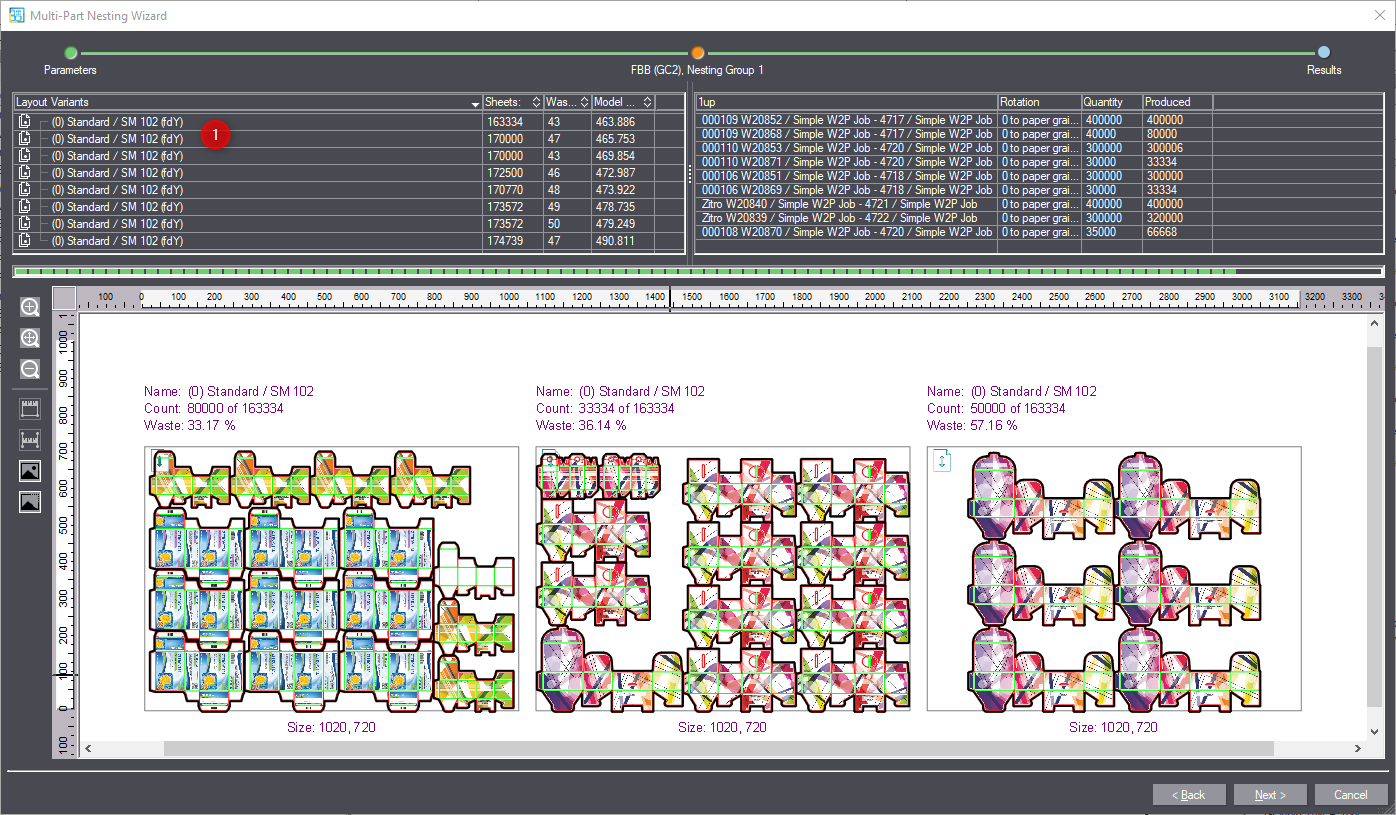The width and height of the screenshot is (1396, 815).
Task: Sort by the Model column arrows
Action: pyautogui.click(x=647, y=102)
